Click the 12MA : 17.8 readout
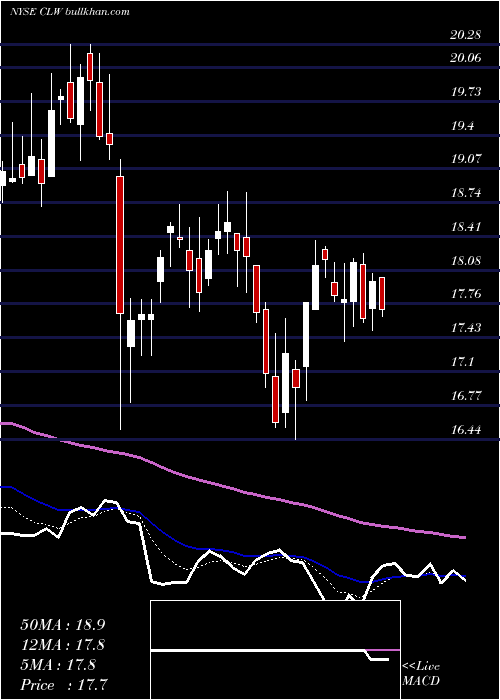 (63, 645)
